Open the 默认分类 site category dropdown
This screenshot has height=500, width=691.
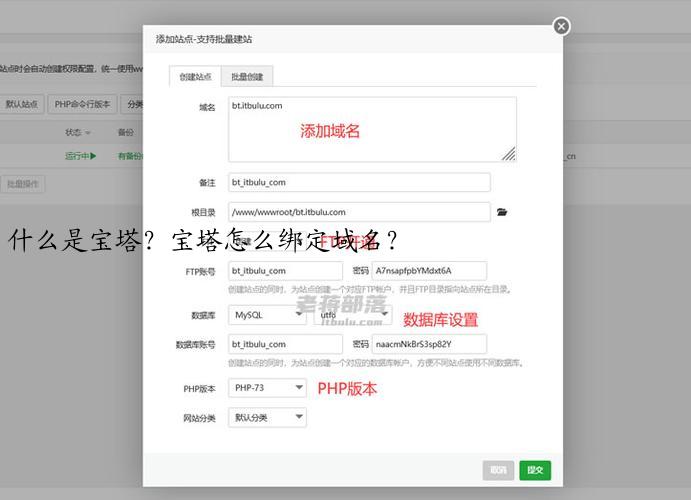[x=267, y=417]
